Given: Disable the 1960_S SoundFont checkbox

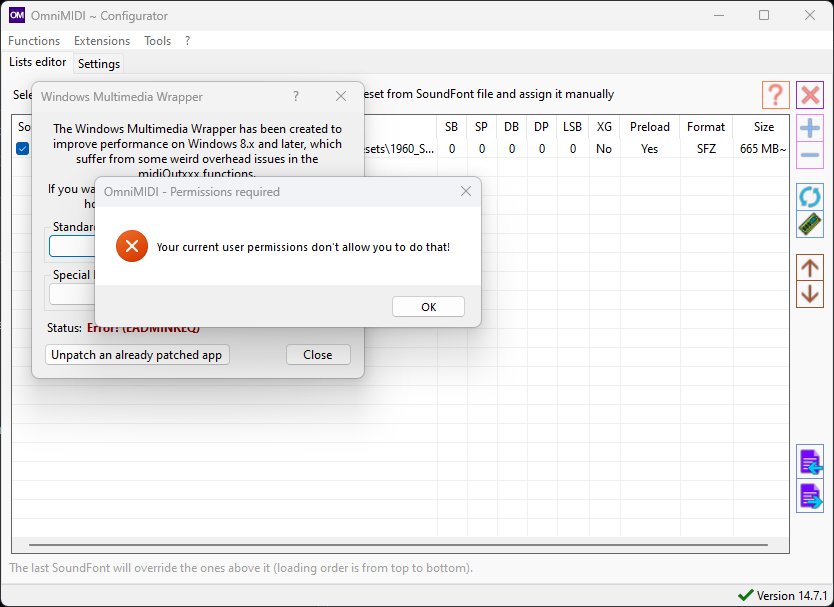Looking at the screenshot, I should (x=22, y=148).
